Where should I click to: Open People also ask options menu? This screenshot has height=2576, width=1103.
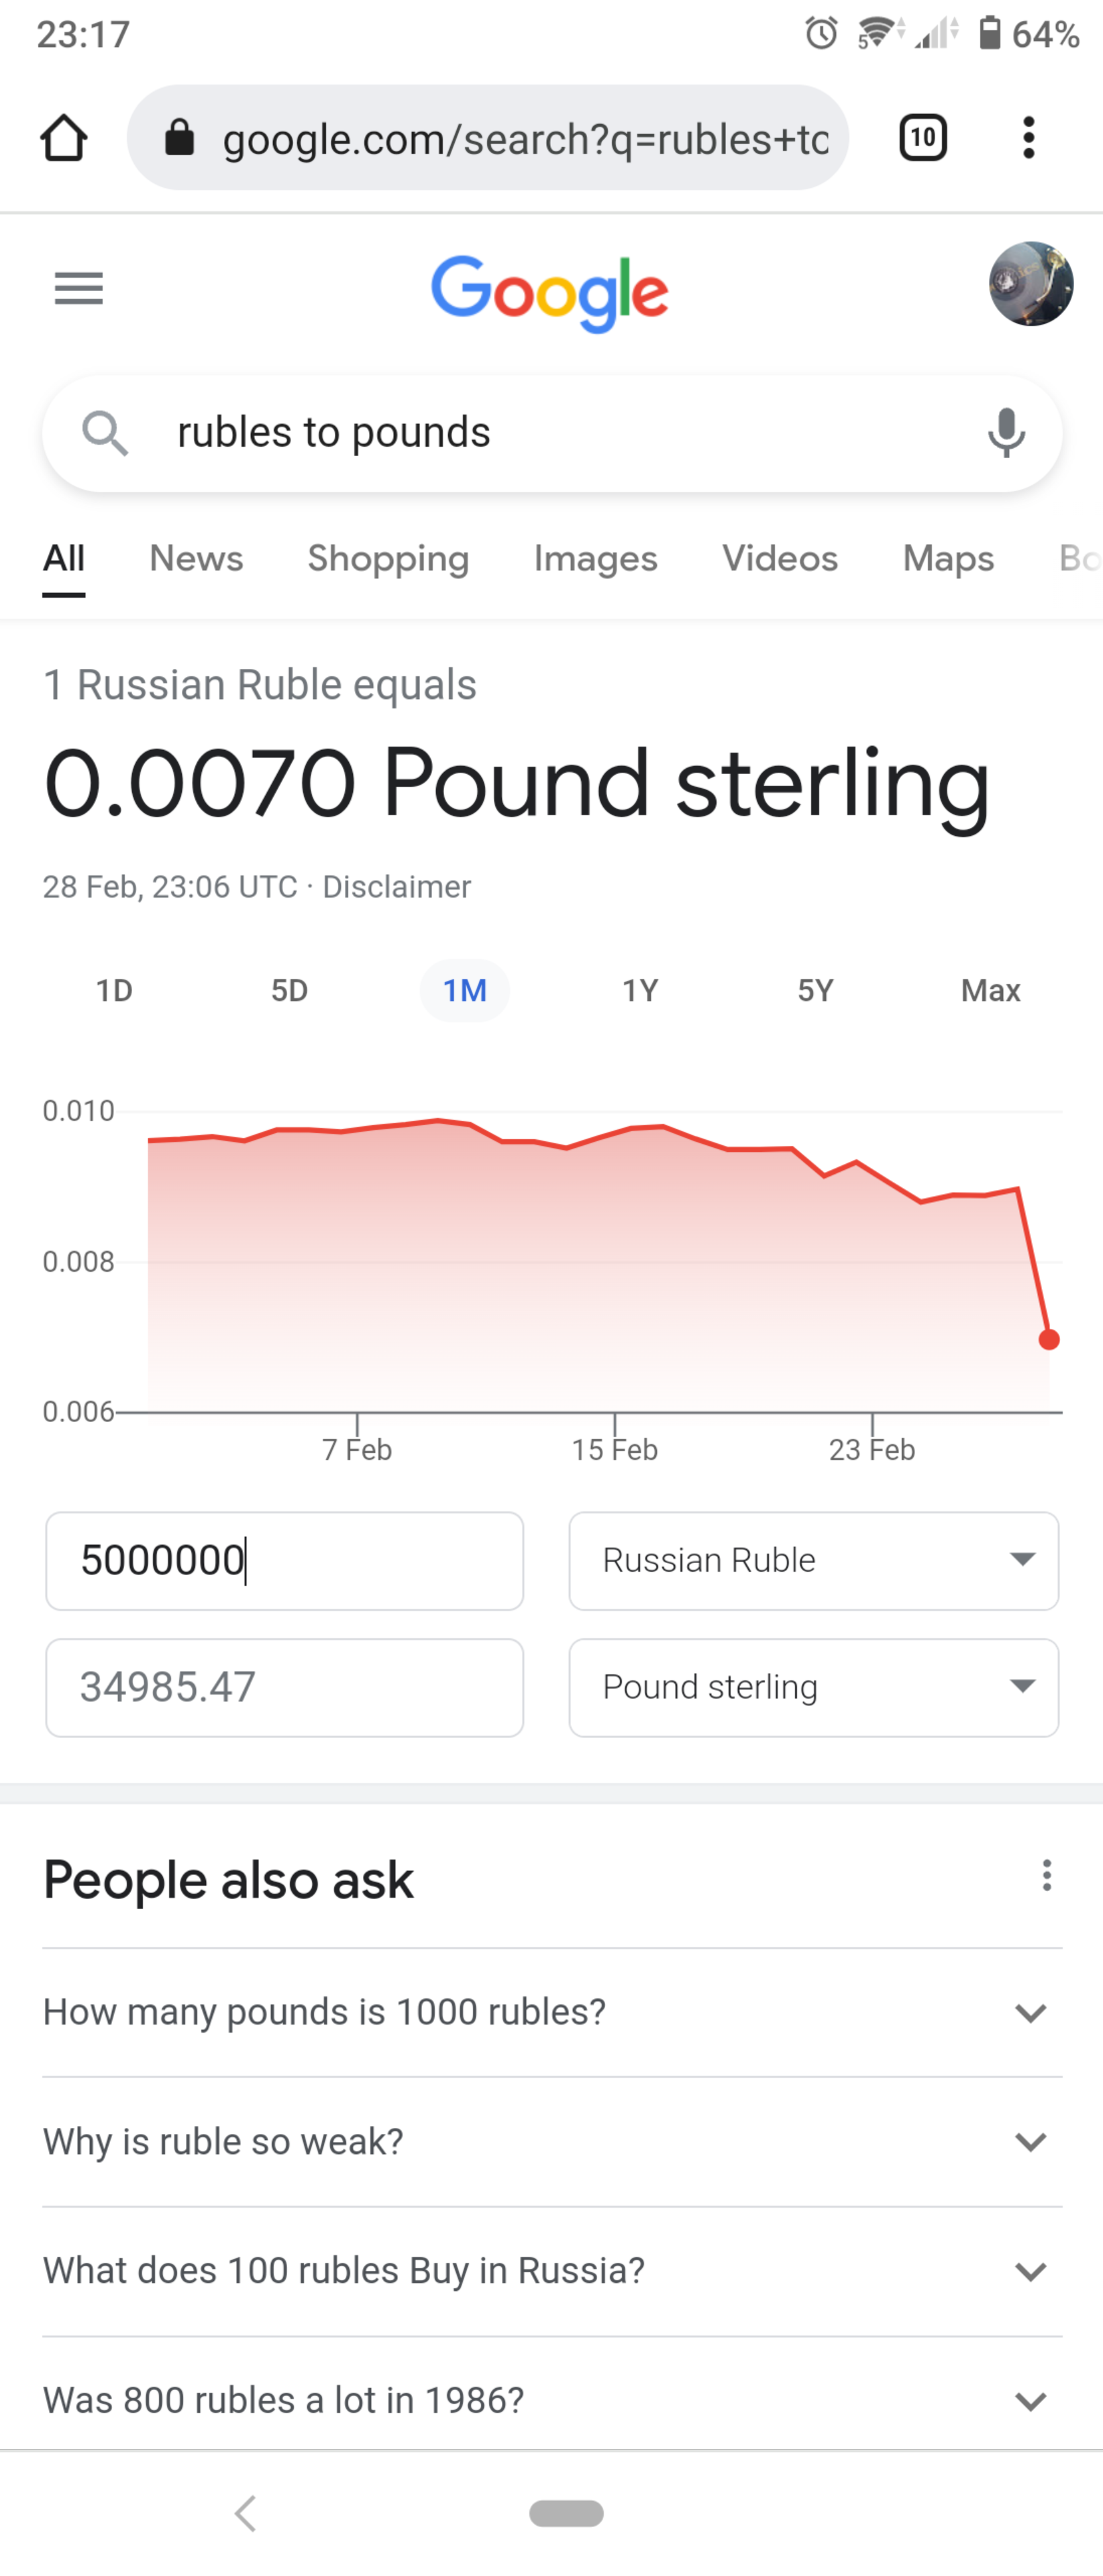1046,1875
